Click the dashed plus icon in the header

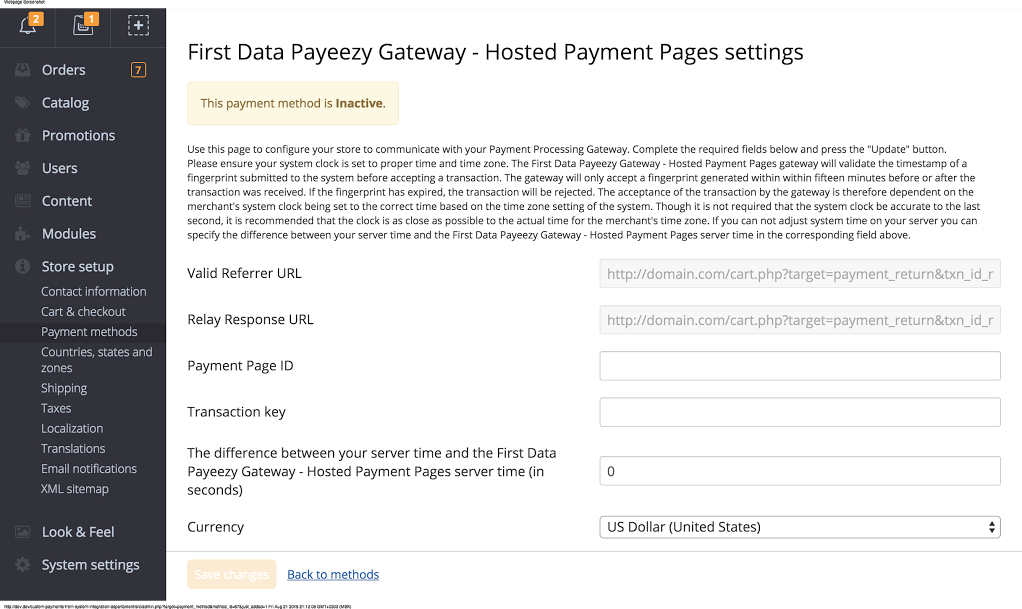pos(137,27)
